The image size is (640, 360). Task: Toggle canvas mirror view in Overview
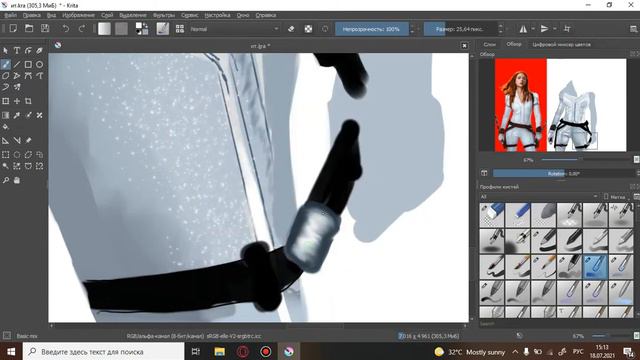point(484,173)
